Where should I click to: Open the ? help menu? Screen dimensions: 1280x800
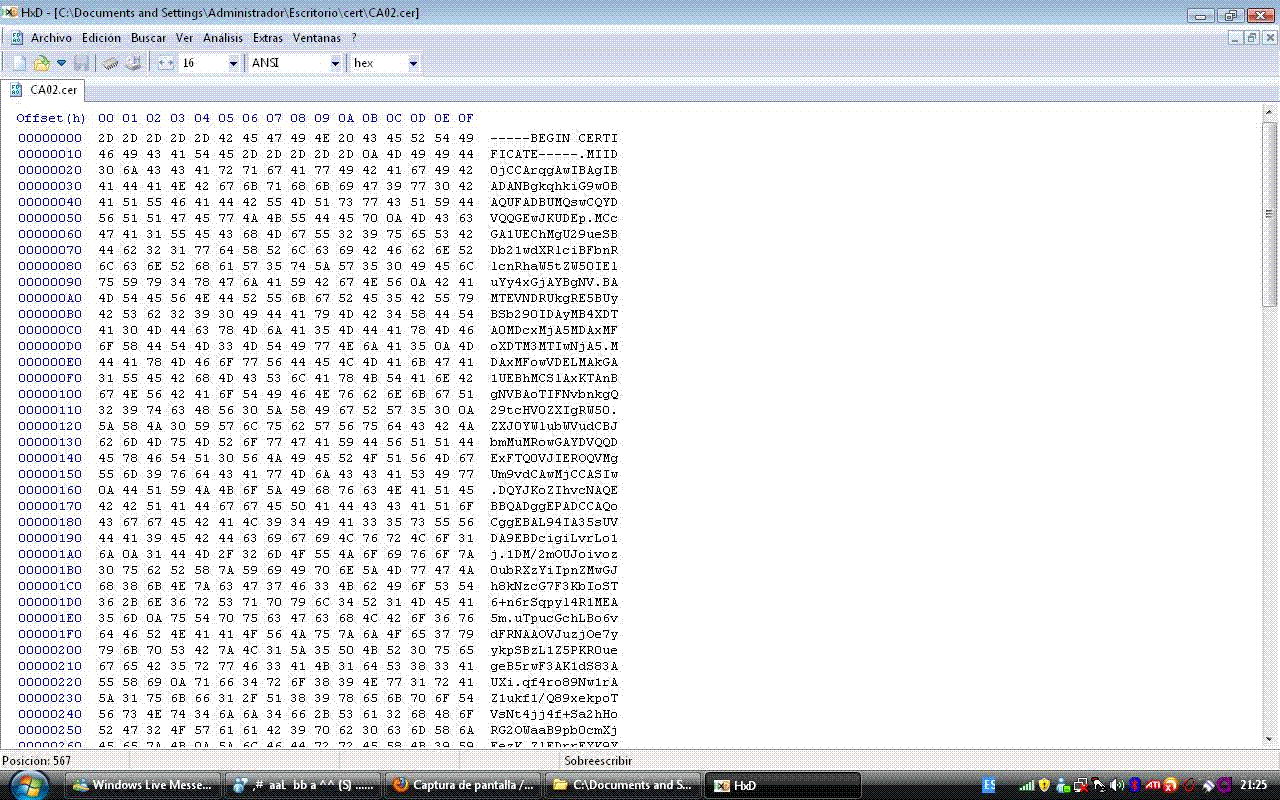(354, 38)
